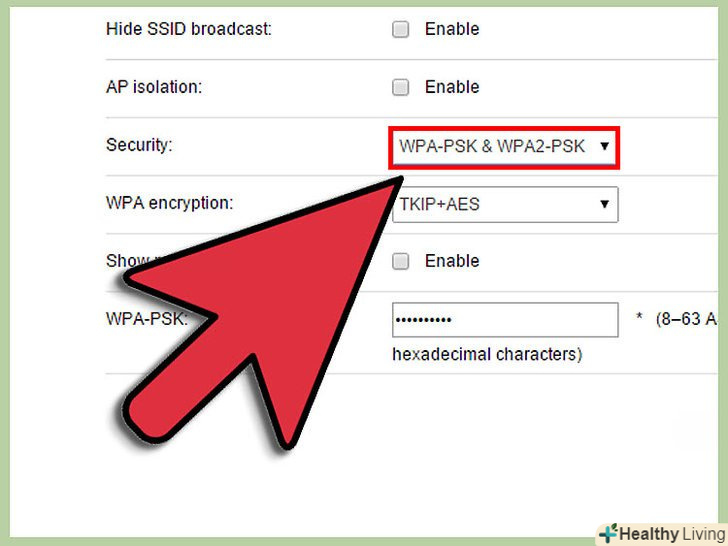This screenshot has height=546, width=728.
Task: Open the Healthy Living watermark text
Action: 672,534
